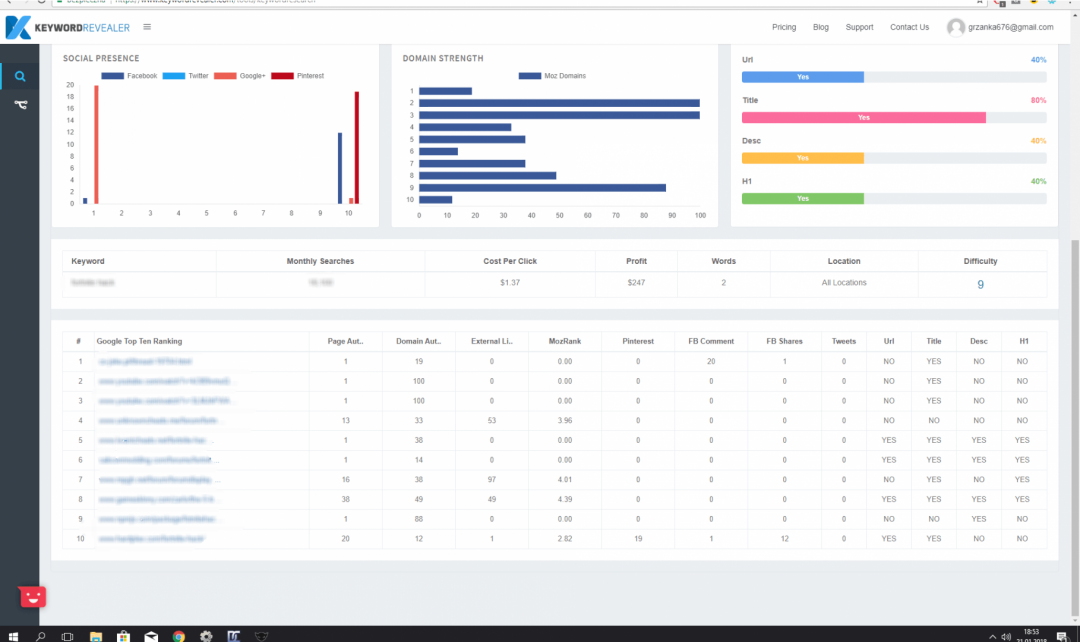This screenshot has height=642, width=1080.
Task: Click the Windows Start button
Action: click(13, 635)
